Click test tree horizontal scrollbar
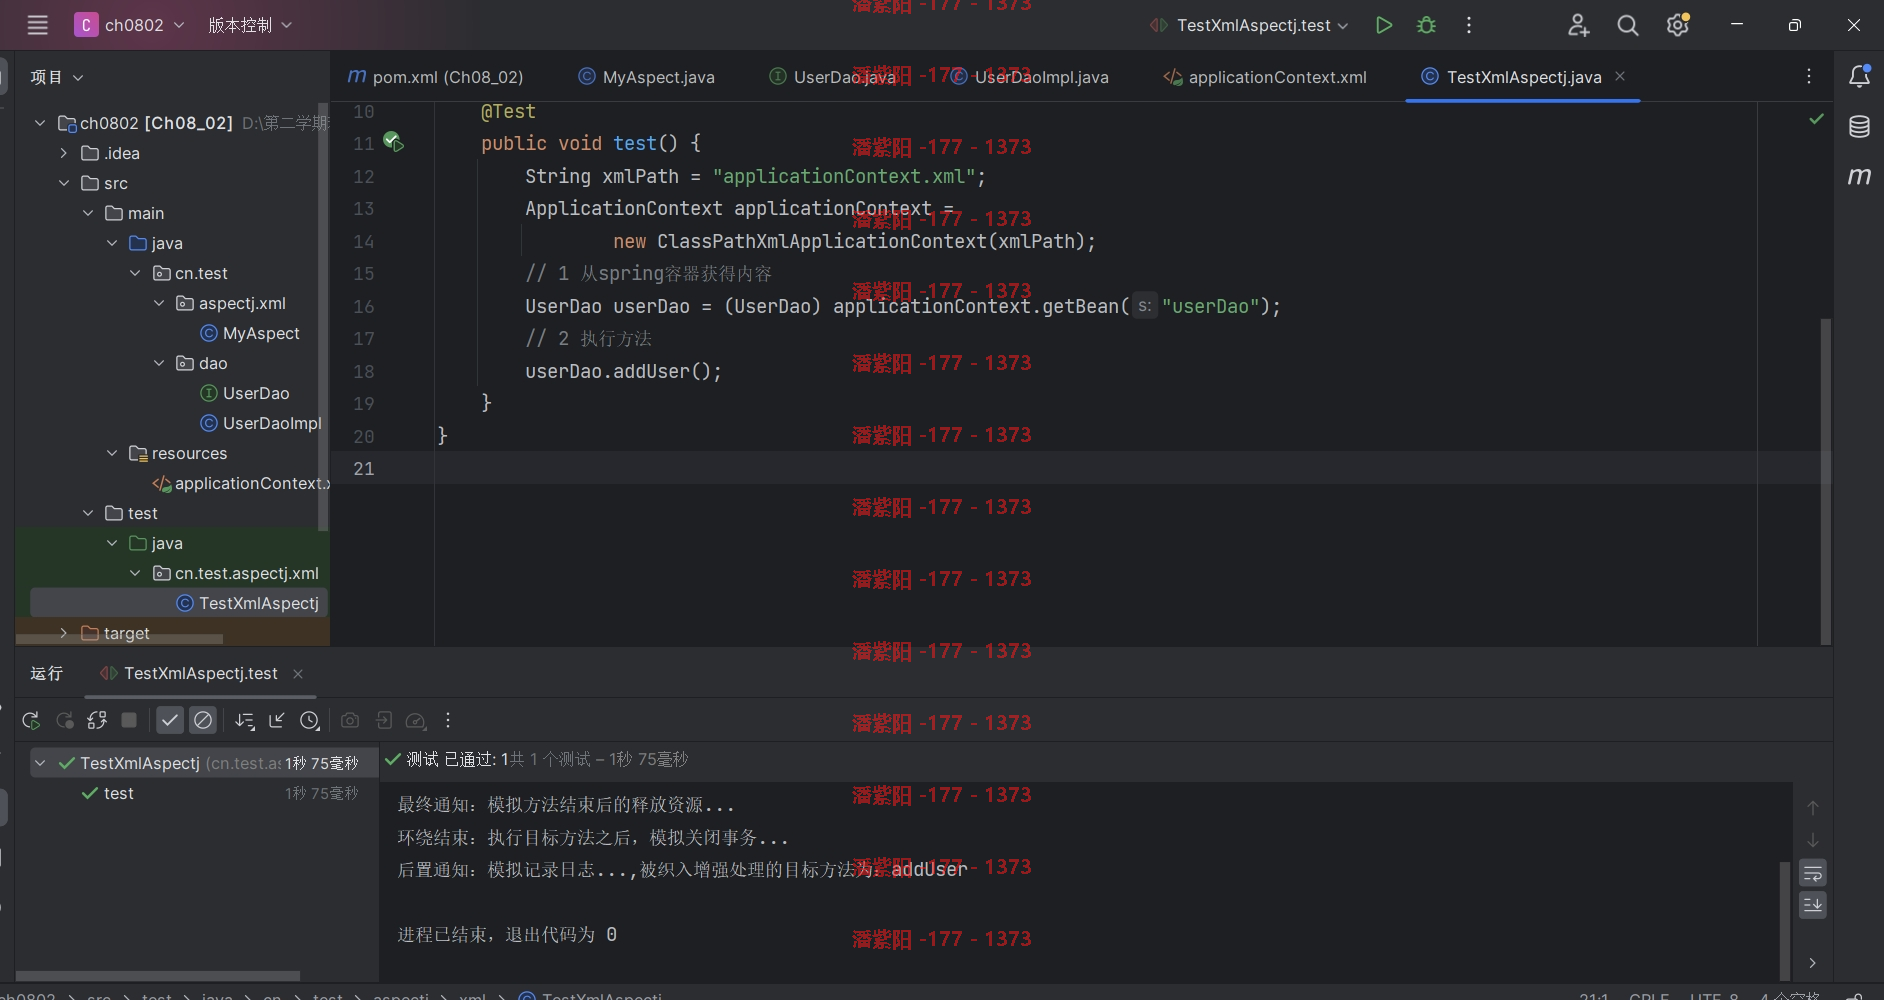Image resolution: width=1884 pixels, height=1000 pixels. 158,976
